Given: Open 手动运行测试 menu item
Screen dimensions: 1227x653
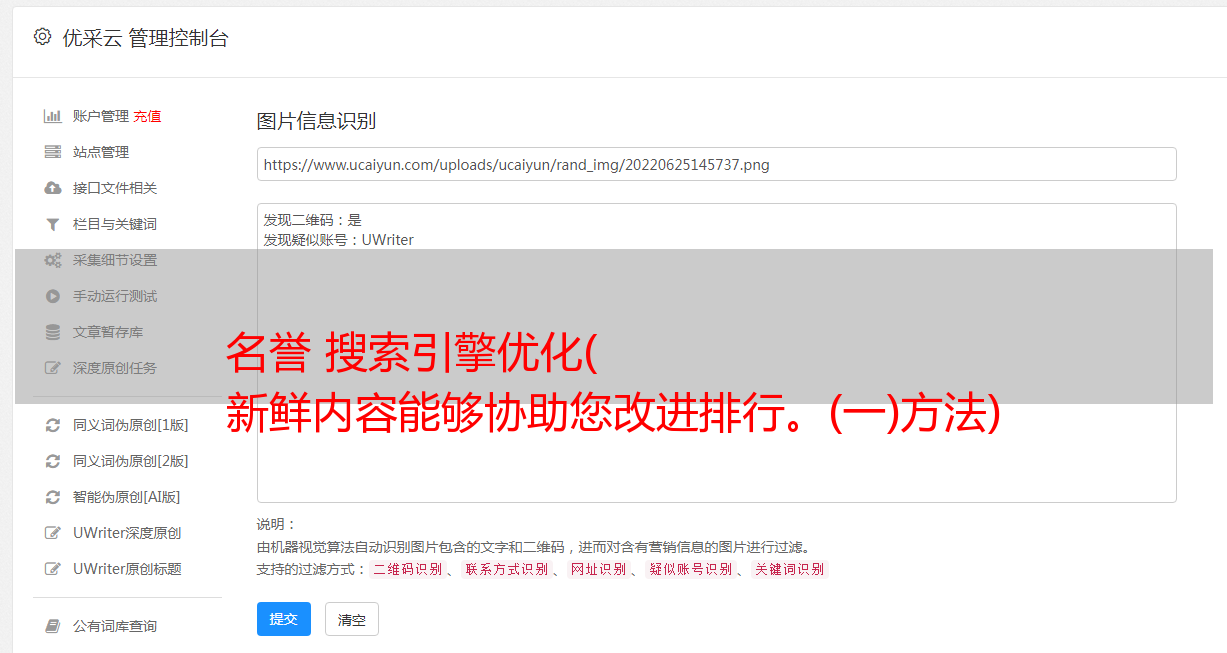Looking at the screenshot, I should coord(115,296).
